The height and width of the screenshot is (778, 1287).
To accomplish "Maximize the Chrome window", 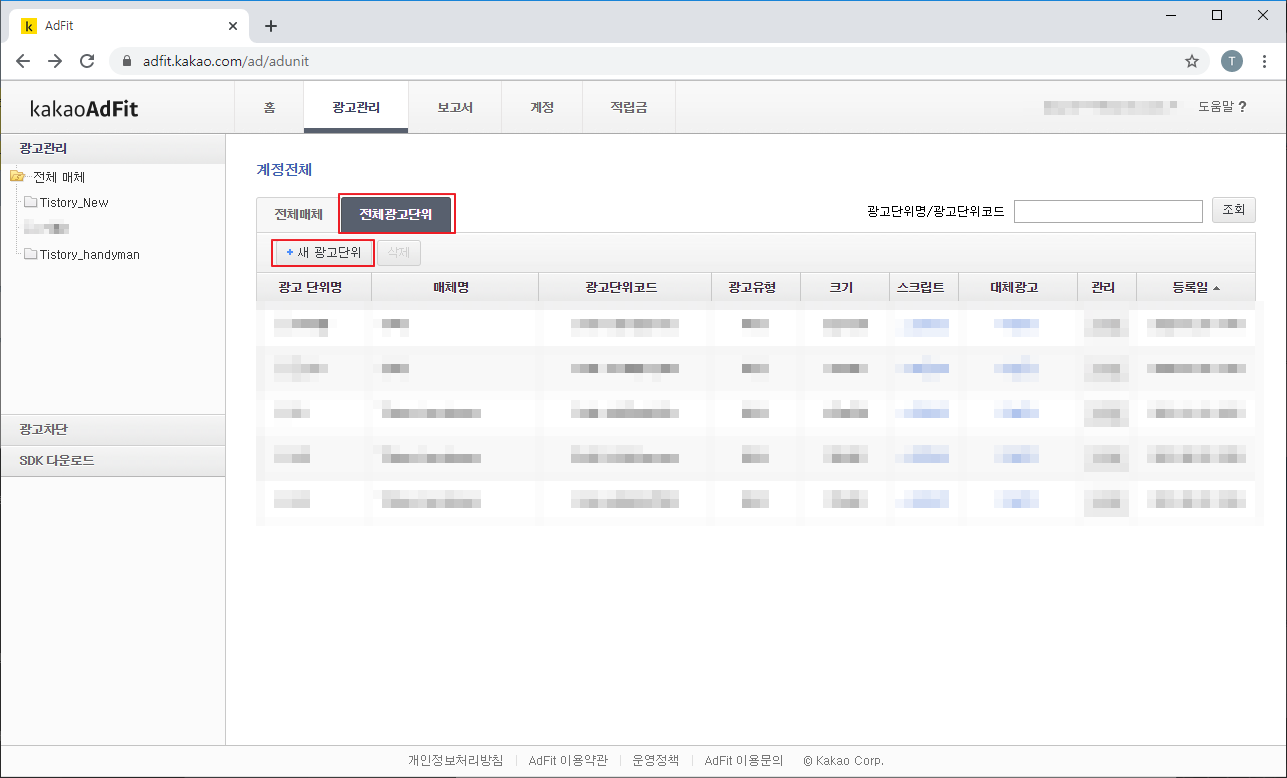I will pyautogui.click(x=1217, y=15).
